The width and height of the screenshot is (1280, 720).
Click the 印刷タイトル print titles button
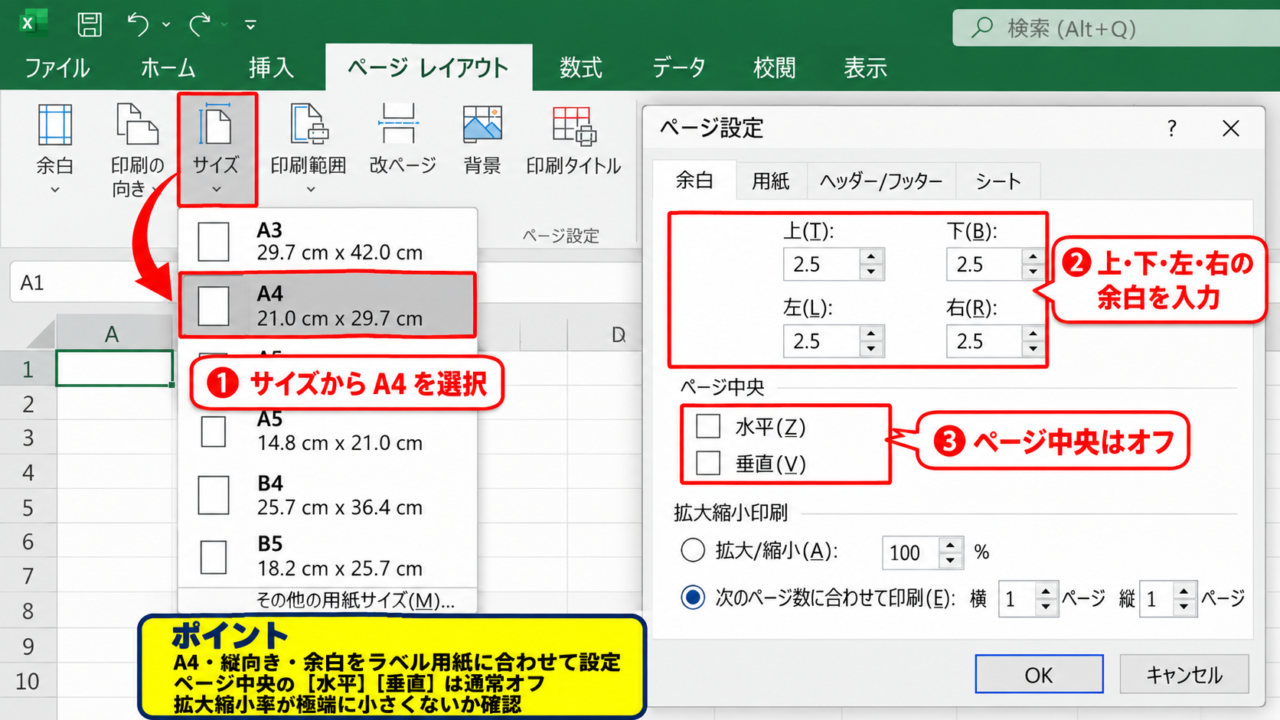point(574,140)
